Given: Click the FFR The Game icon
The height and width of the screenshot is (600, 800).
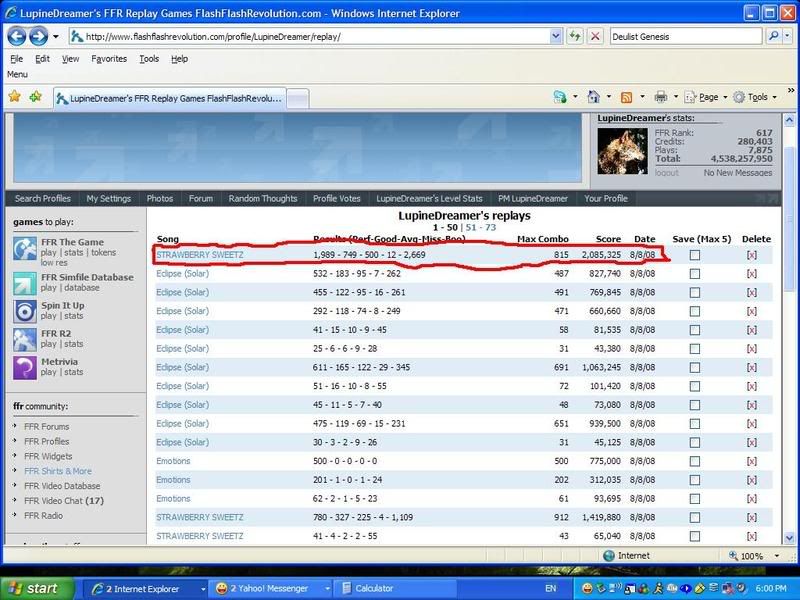Looking at the screenshot, I should (25, 248).
